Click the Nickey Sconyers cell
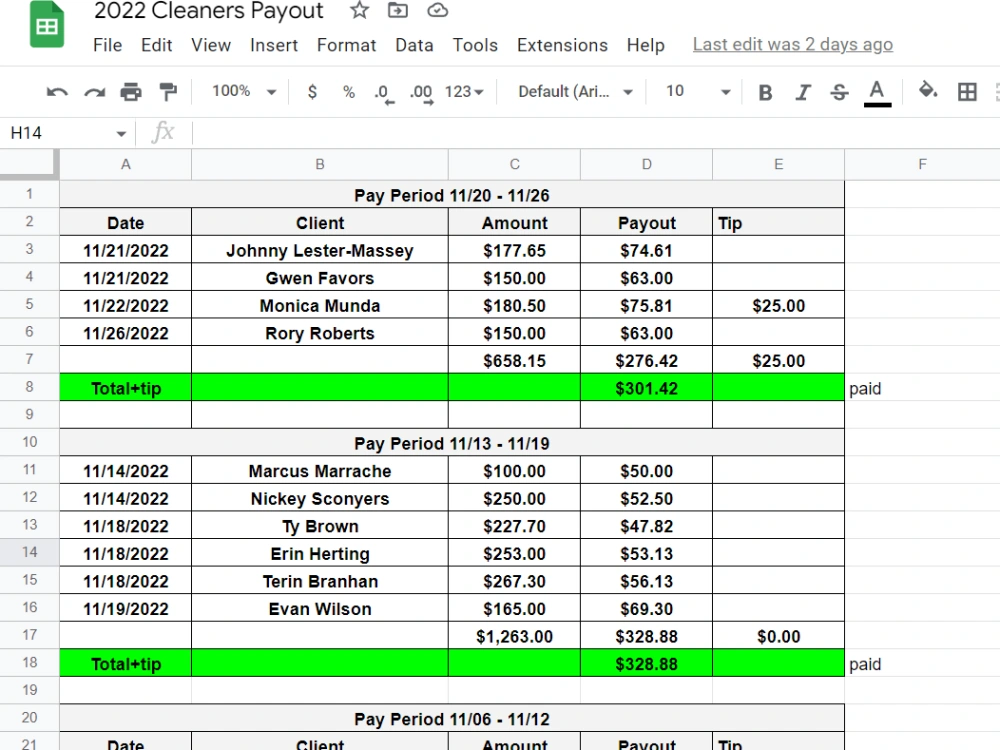The height and width of the screenshot is (750, 1000). 320,498
